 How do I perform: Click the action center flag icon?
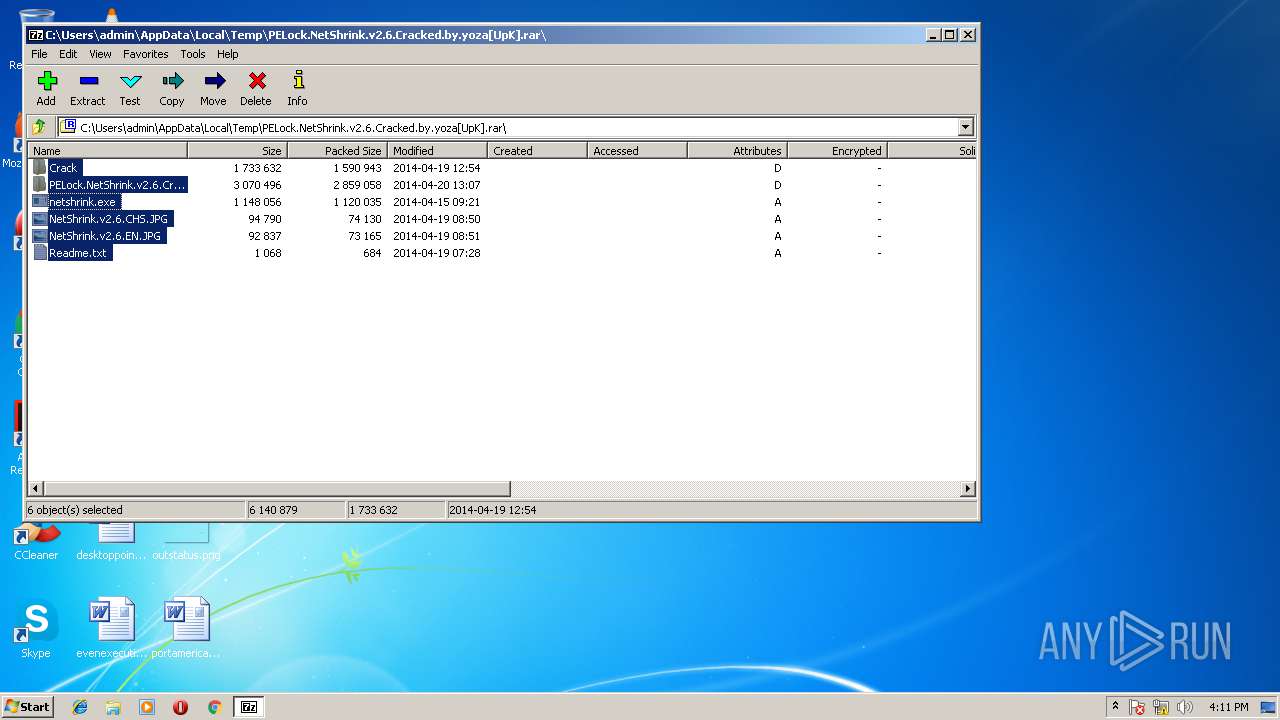tap(1138, 707)
